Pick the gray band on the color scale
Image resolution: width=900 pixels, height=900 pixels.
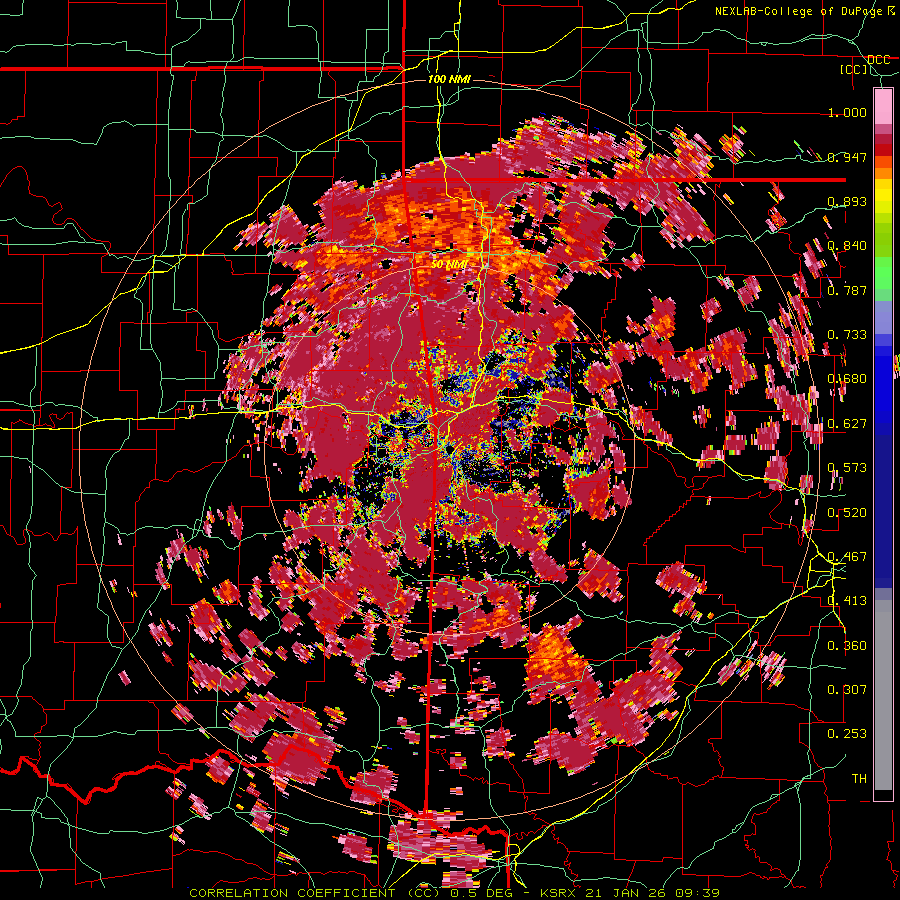point(883,695)
